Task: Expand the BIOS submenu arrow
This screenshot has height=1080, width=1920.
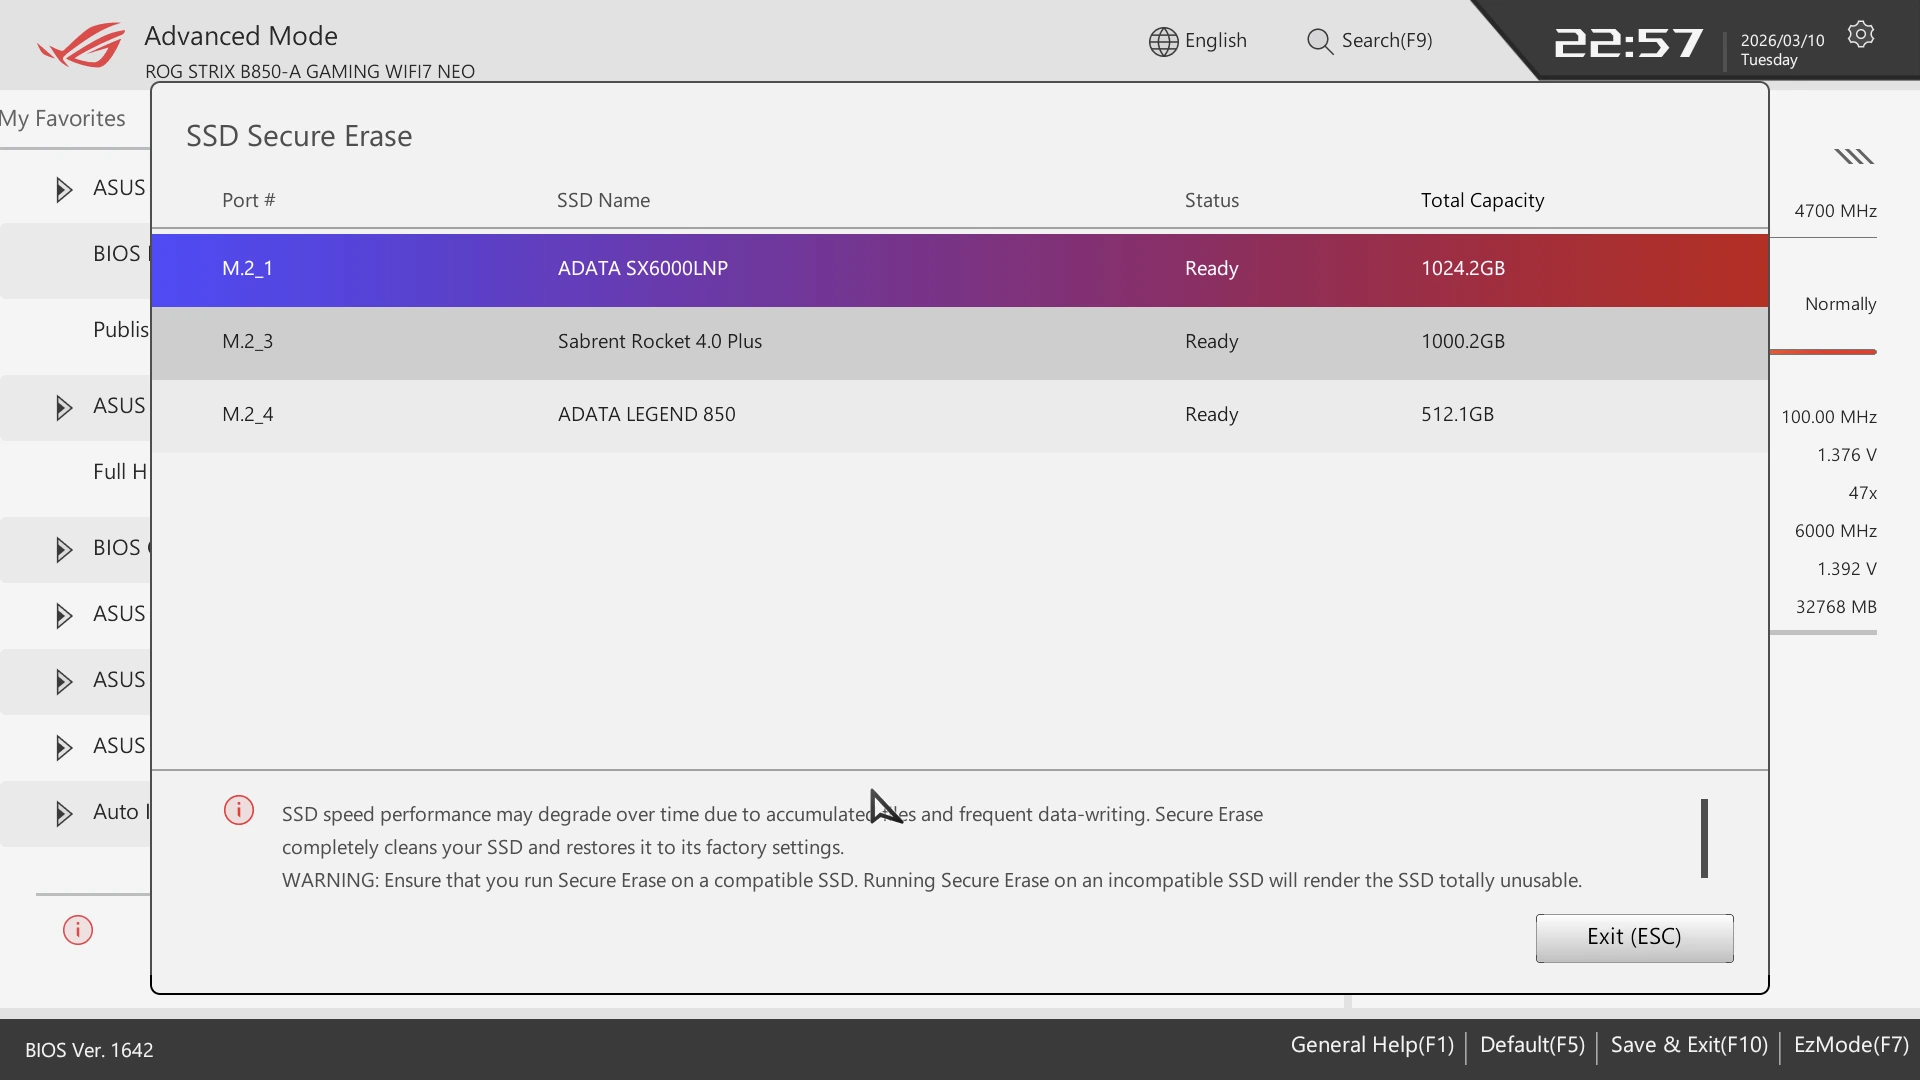Action: [x=64, y=549]
